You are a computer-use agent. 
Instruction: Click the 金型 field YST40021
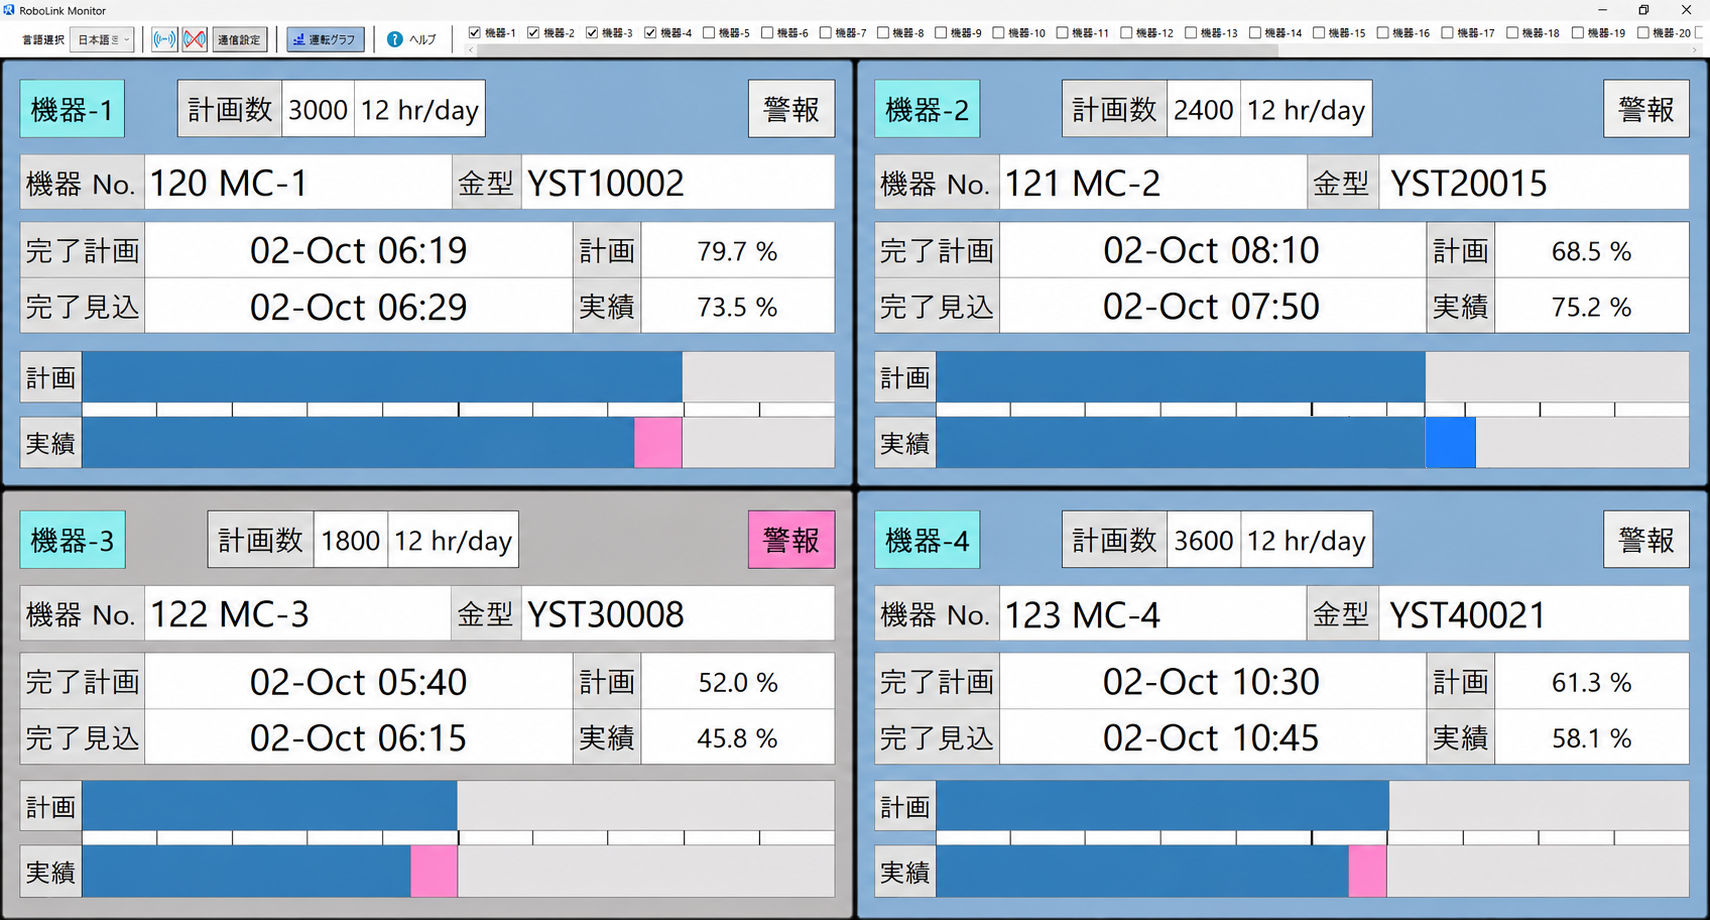coord(1534,614)
